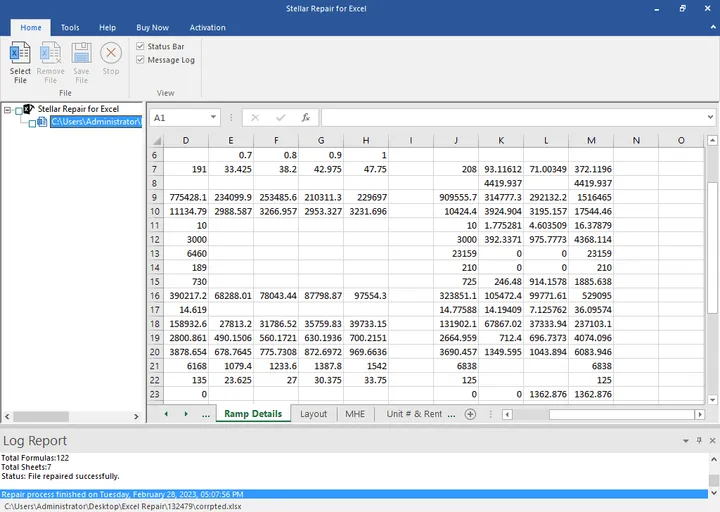Click the select-all corner of the grid

tap(157, 141)
